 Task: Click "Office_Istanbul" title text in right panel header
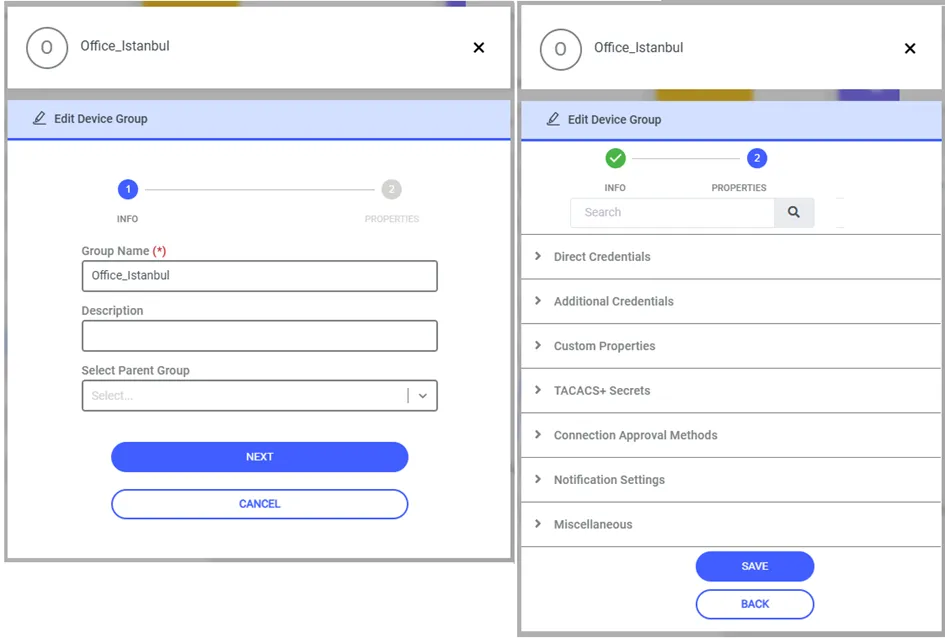(x=638, y=48)
